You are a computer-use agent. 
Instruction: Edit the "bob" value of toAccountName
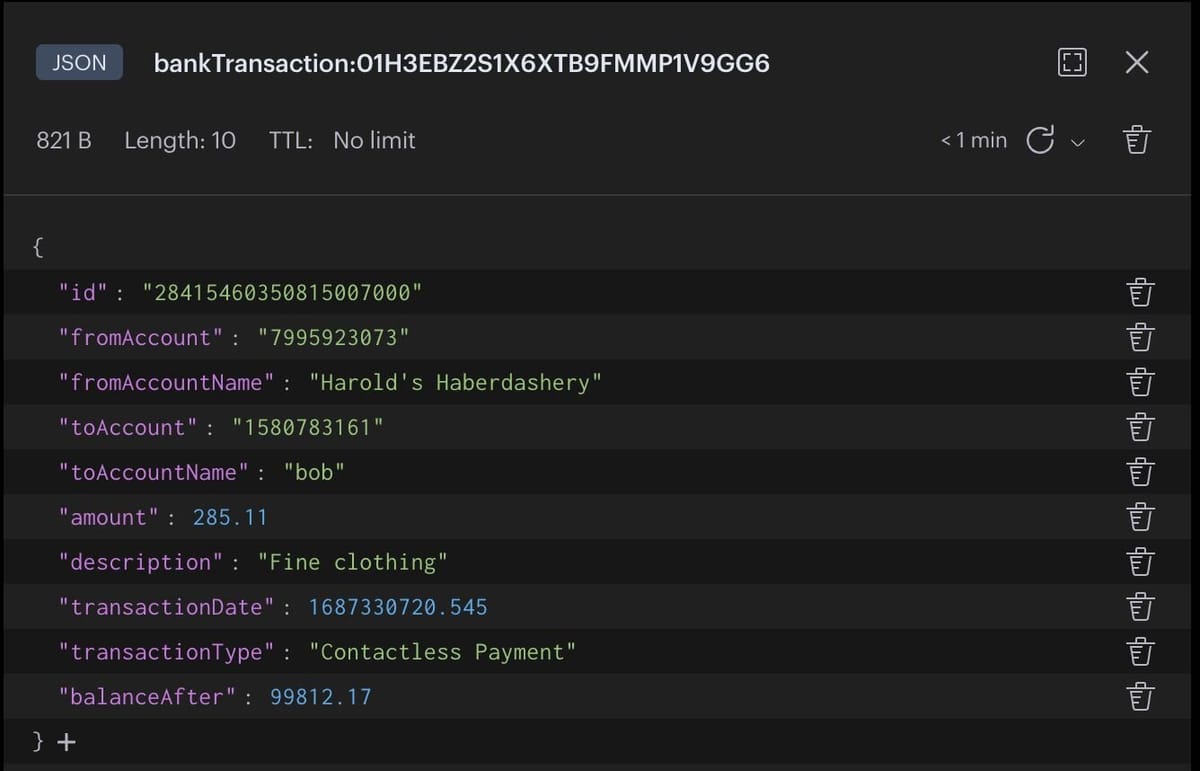pyautogui.click(x=314, y=472)
